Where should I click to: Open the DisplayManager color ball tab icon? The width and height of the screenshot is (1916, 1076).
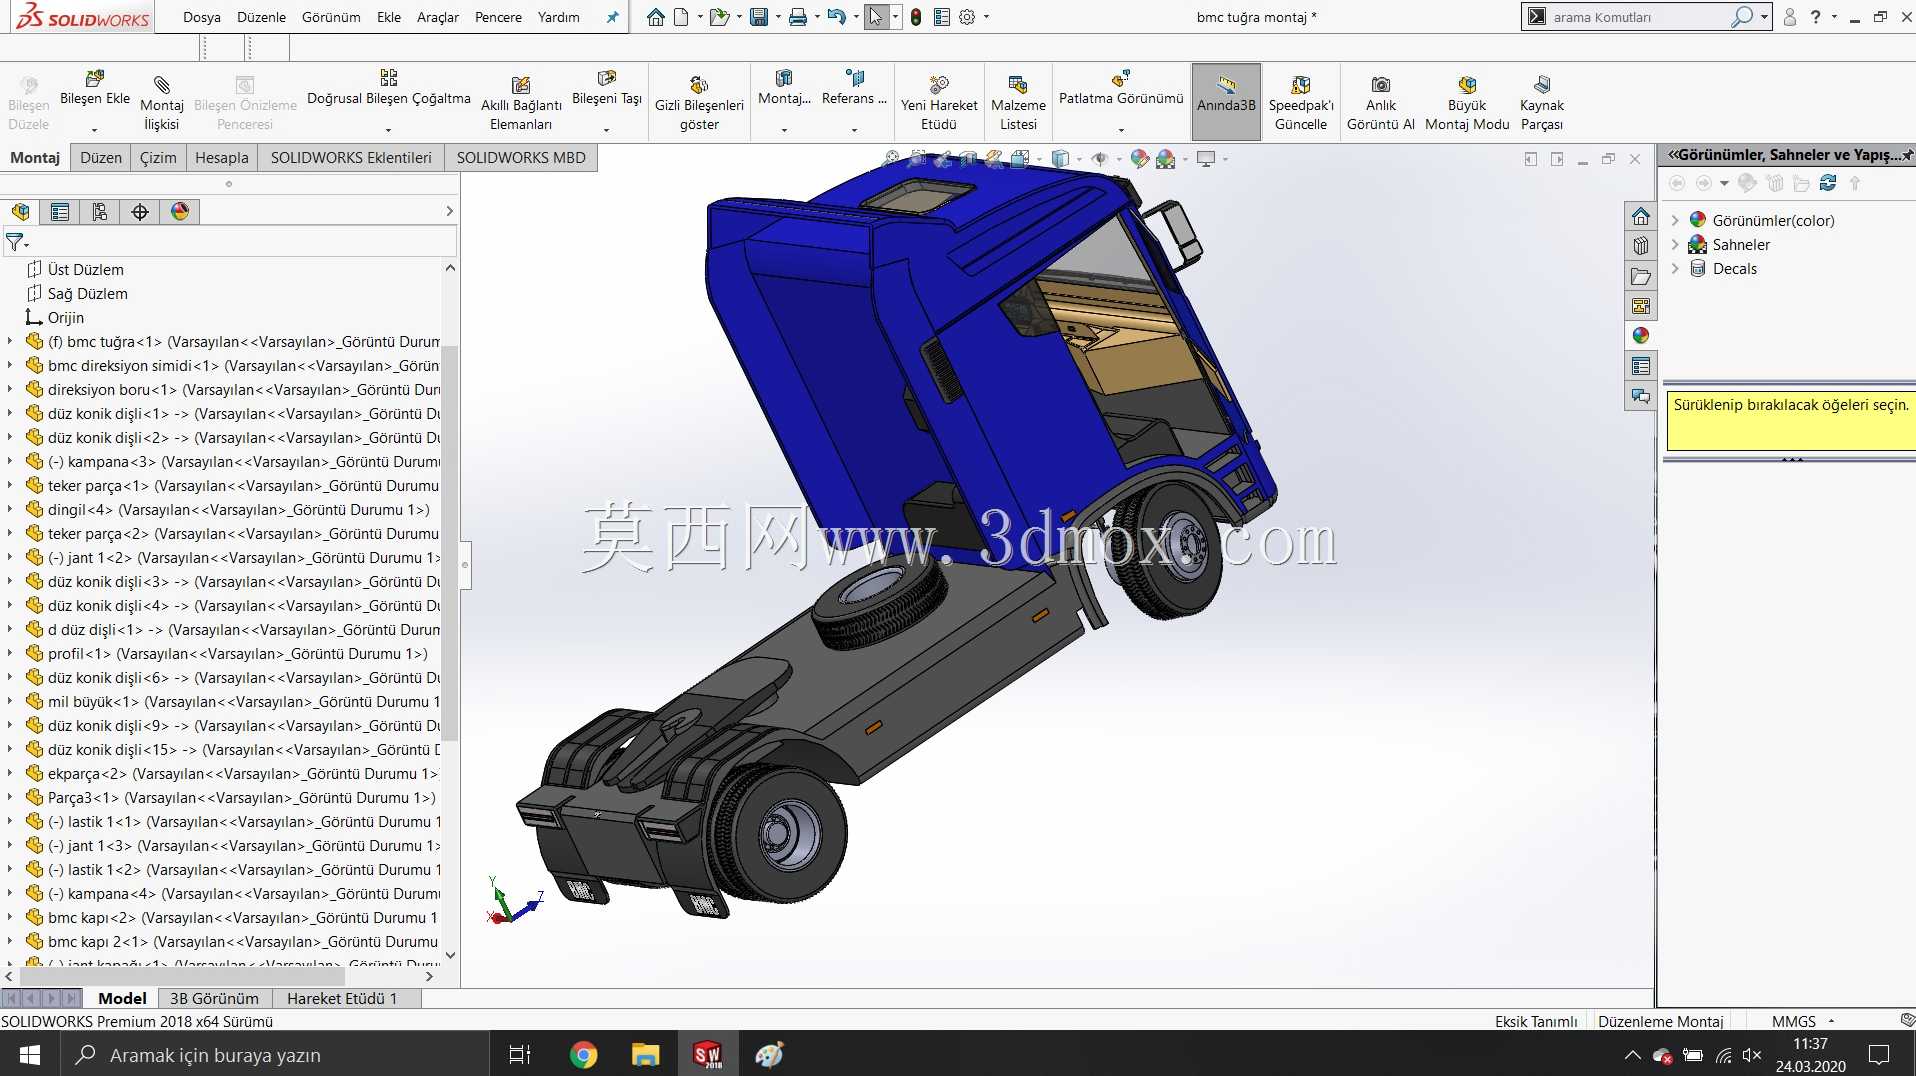pos(180,211)
